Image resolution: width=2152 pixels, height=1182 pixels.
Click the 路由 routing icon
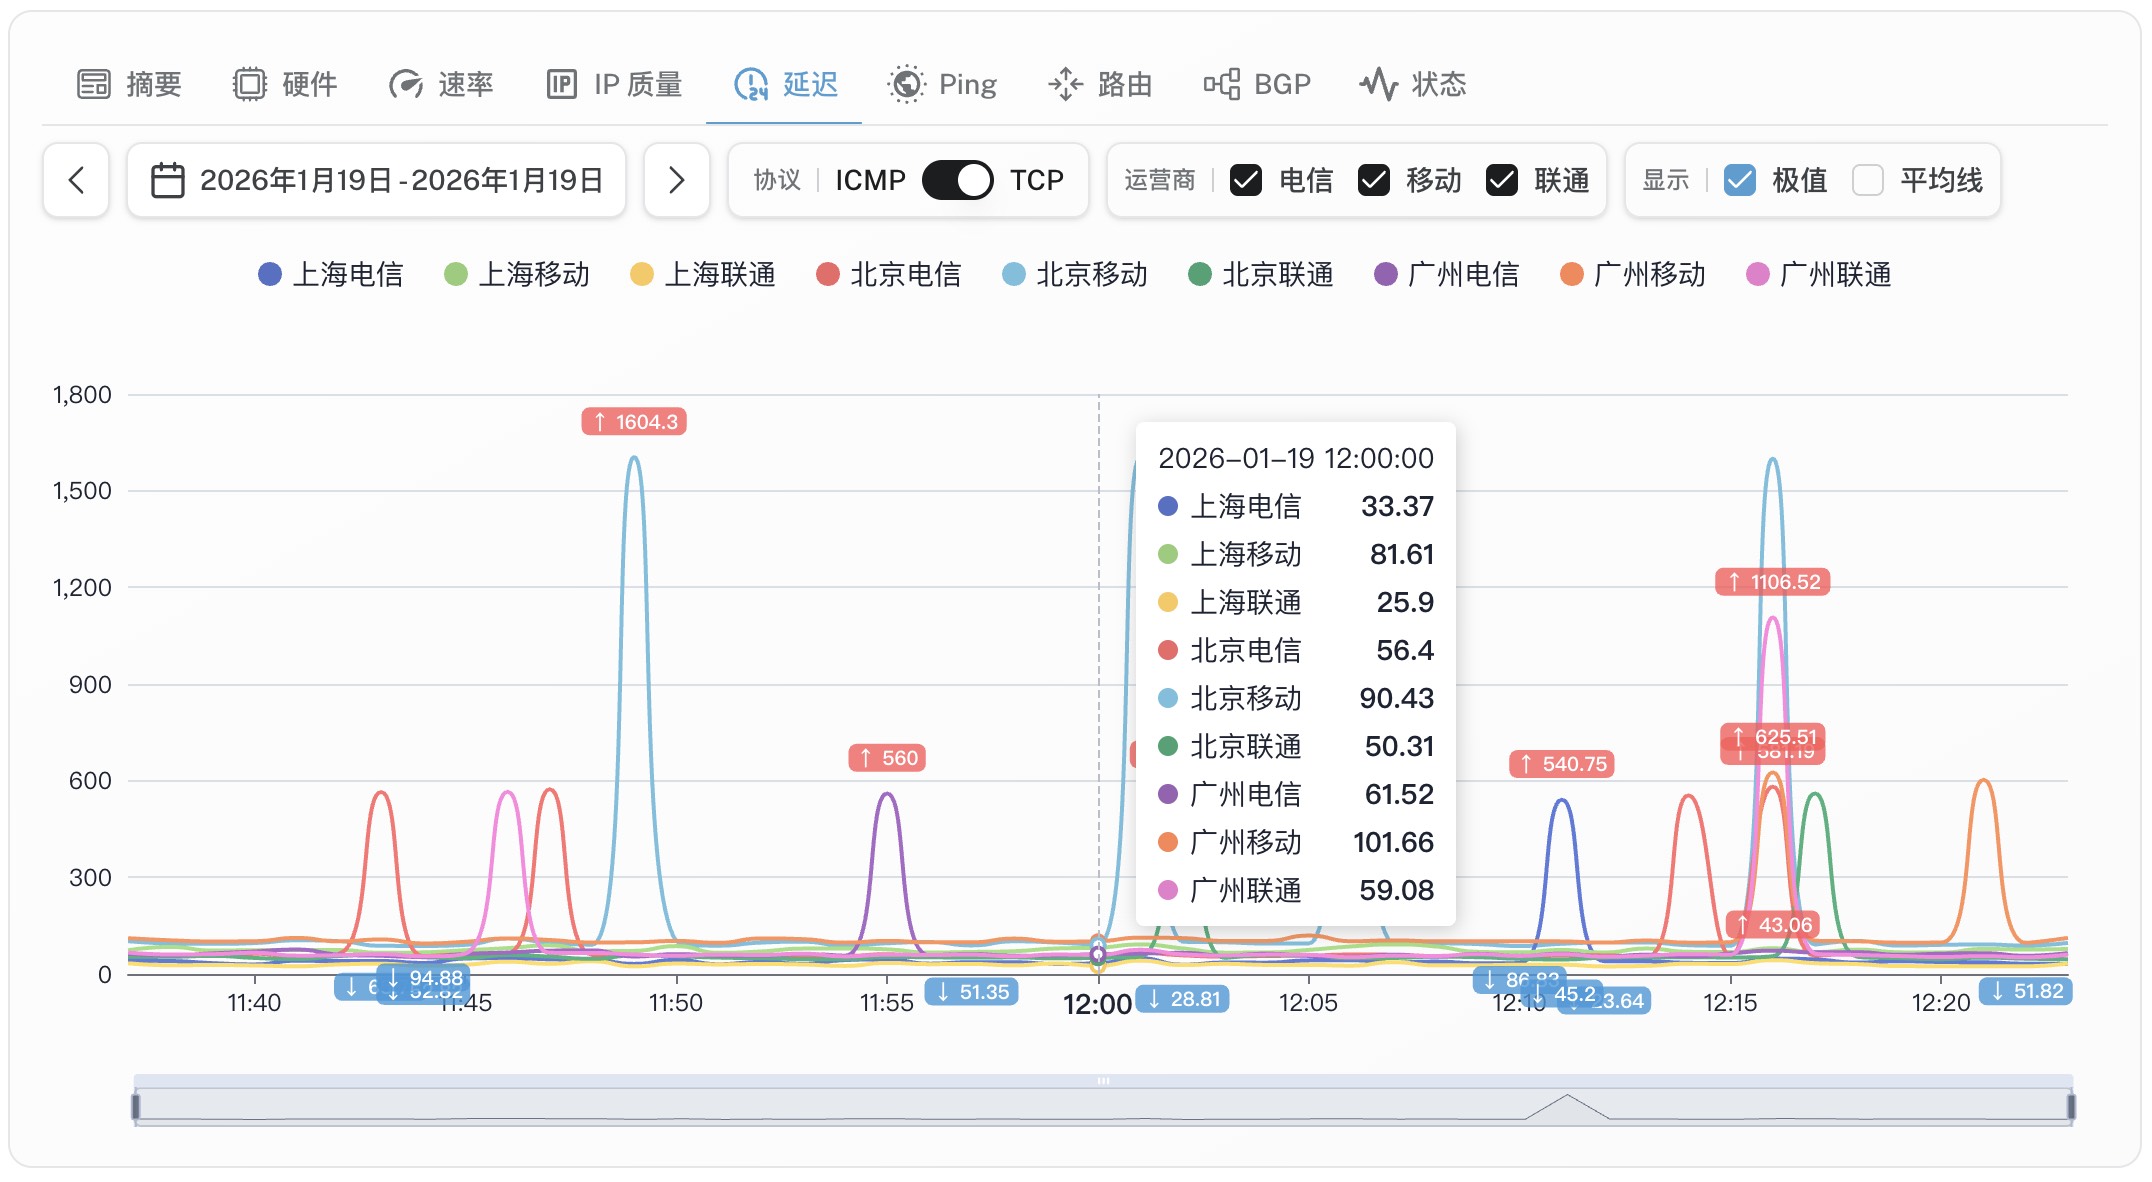tap(1066, 84)
